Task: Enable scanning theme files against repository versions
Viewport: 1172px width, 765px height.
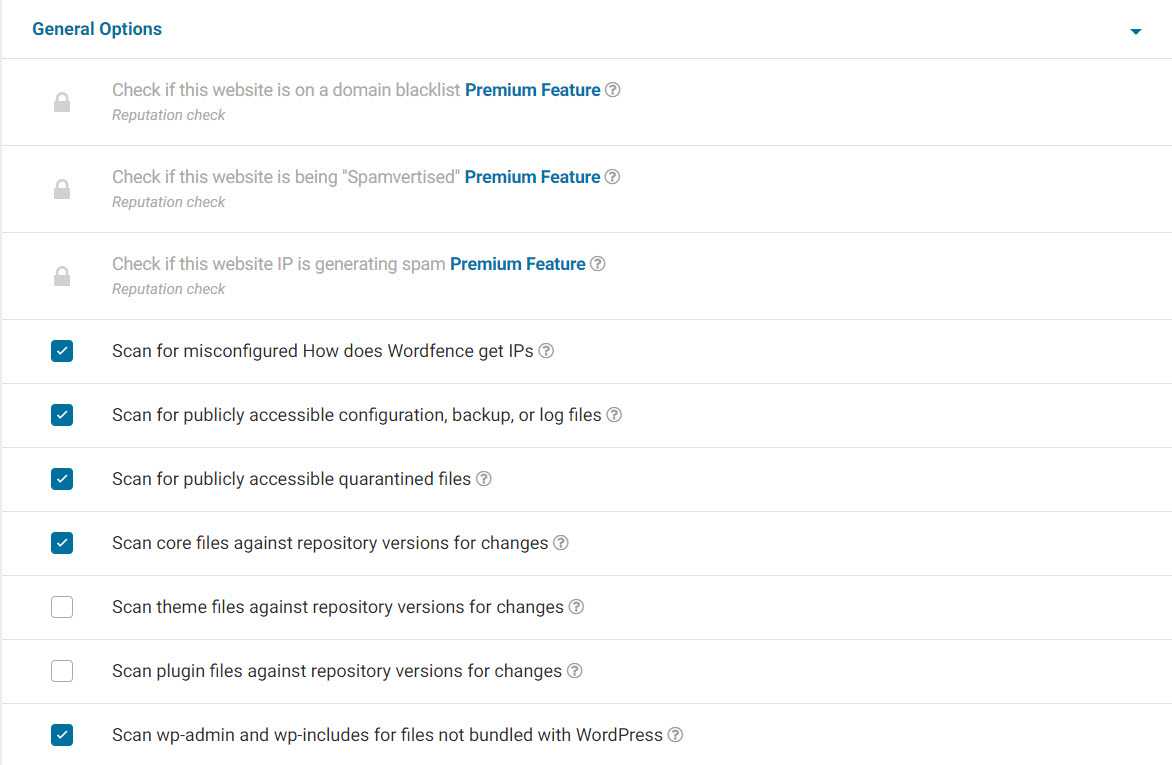Action: pyautogui.click(x=62, y=607)
